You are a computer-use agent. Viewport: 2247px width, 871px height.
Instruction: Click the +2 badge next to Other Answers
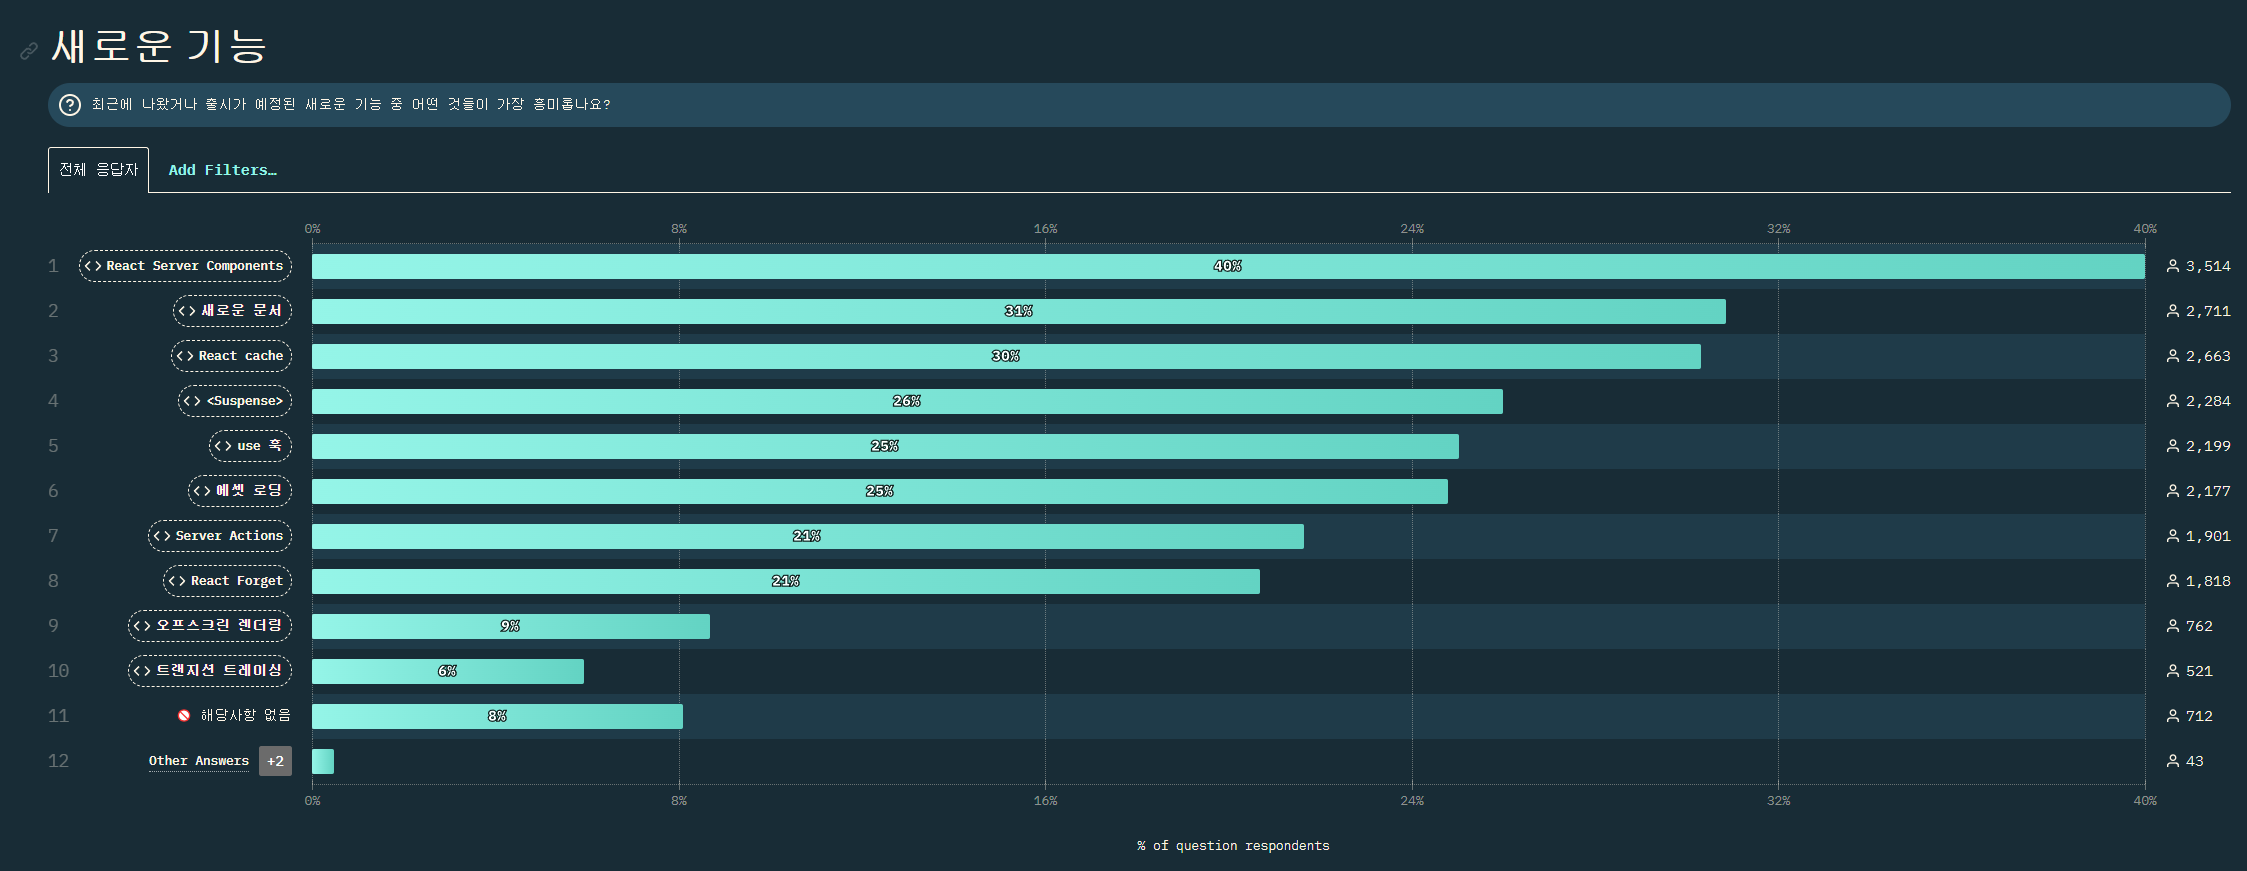275,761
